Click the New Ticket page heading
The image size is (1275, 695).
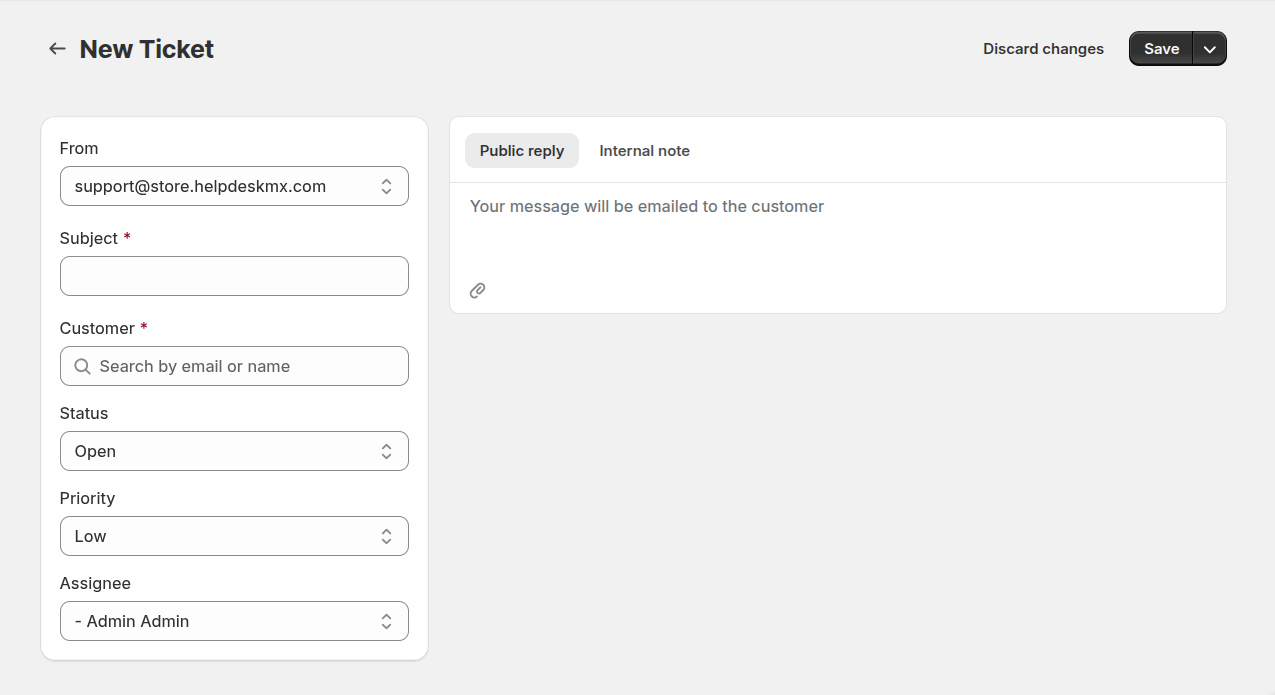click(x=147, y=49)
